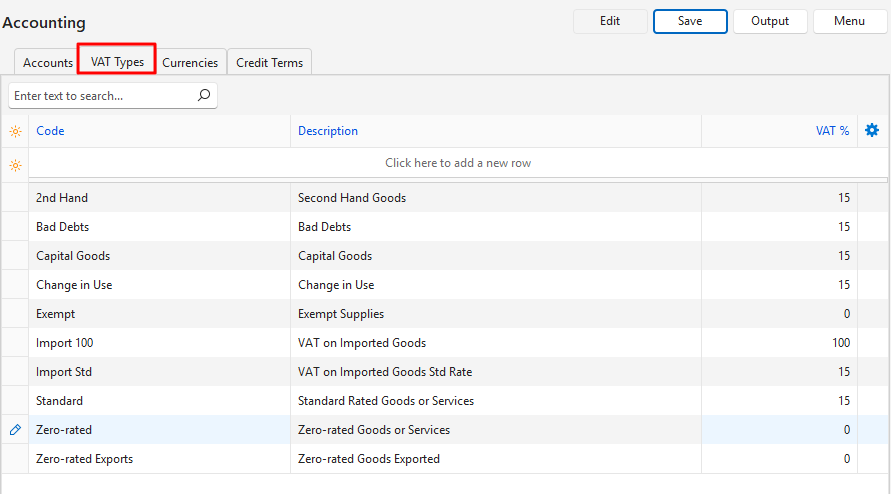Click into the search text field
891x494 pixels.
pos(100,96)
